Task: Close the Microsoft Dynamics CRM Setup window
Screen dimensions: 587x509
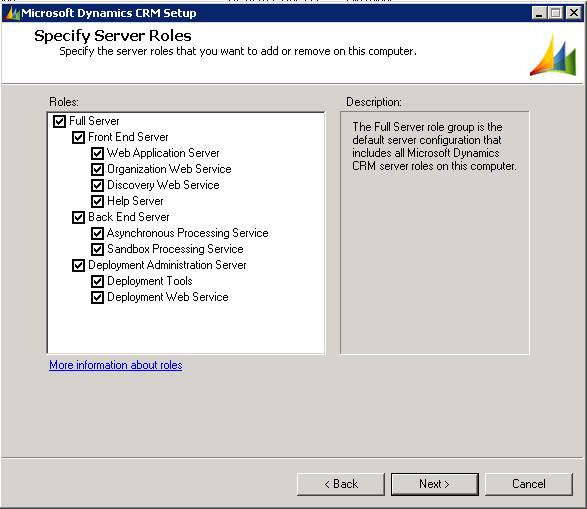Action: (x=574, y=13)
